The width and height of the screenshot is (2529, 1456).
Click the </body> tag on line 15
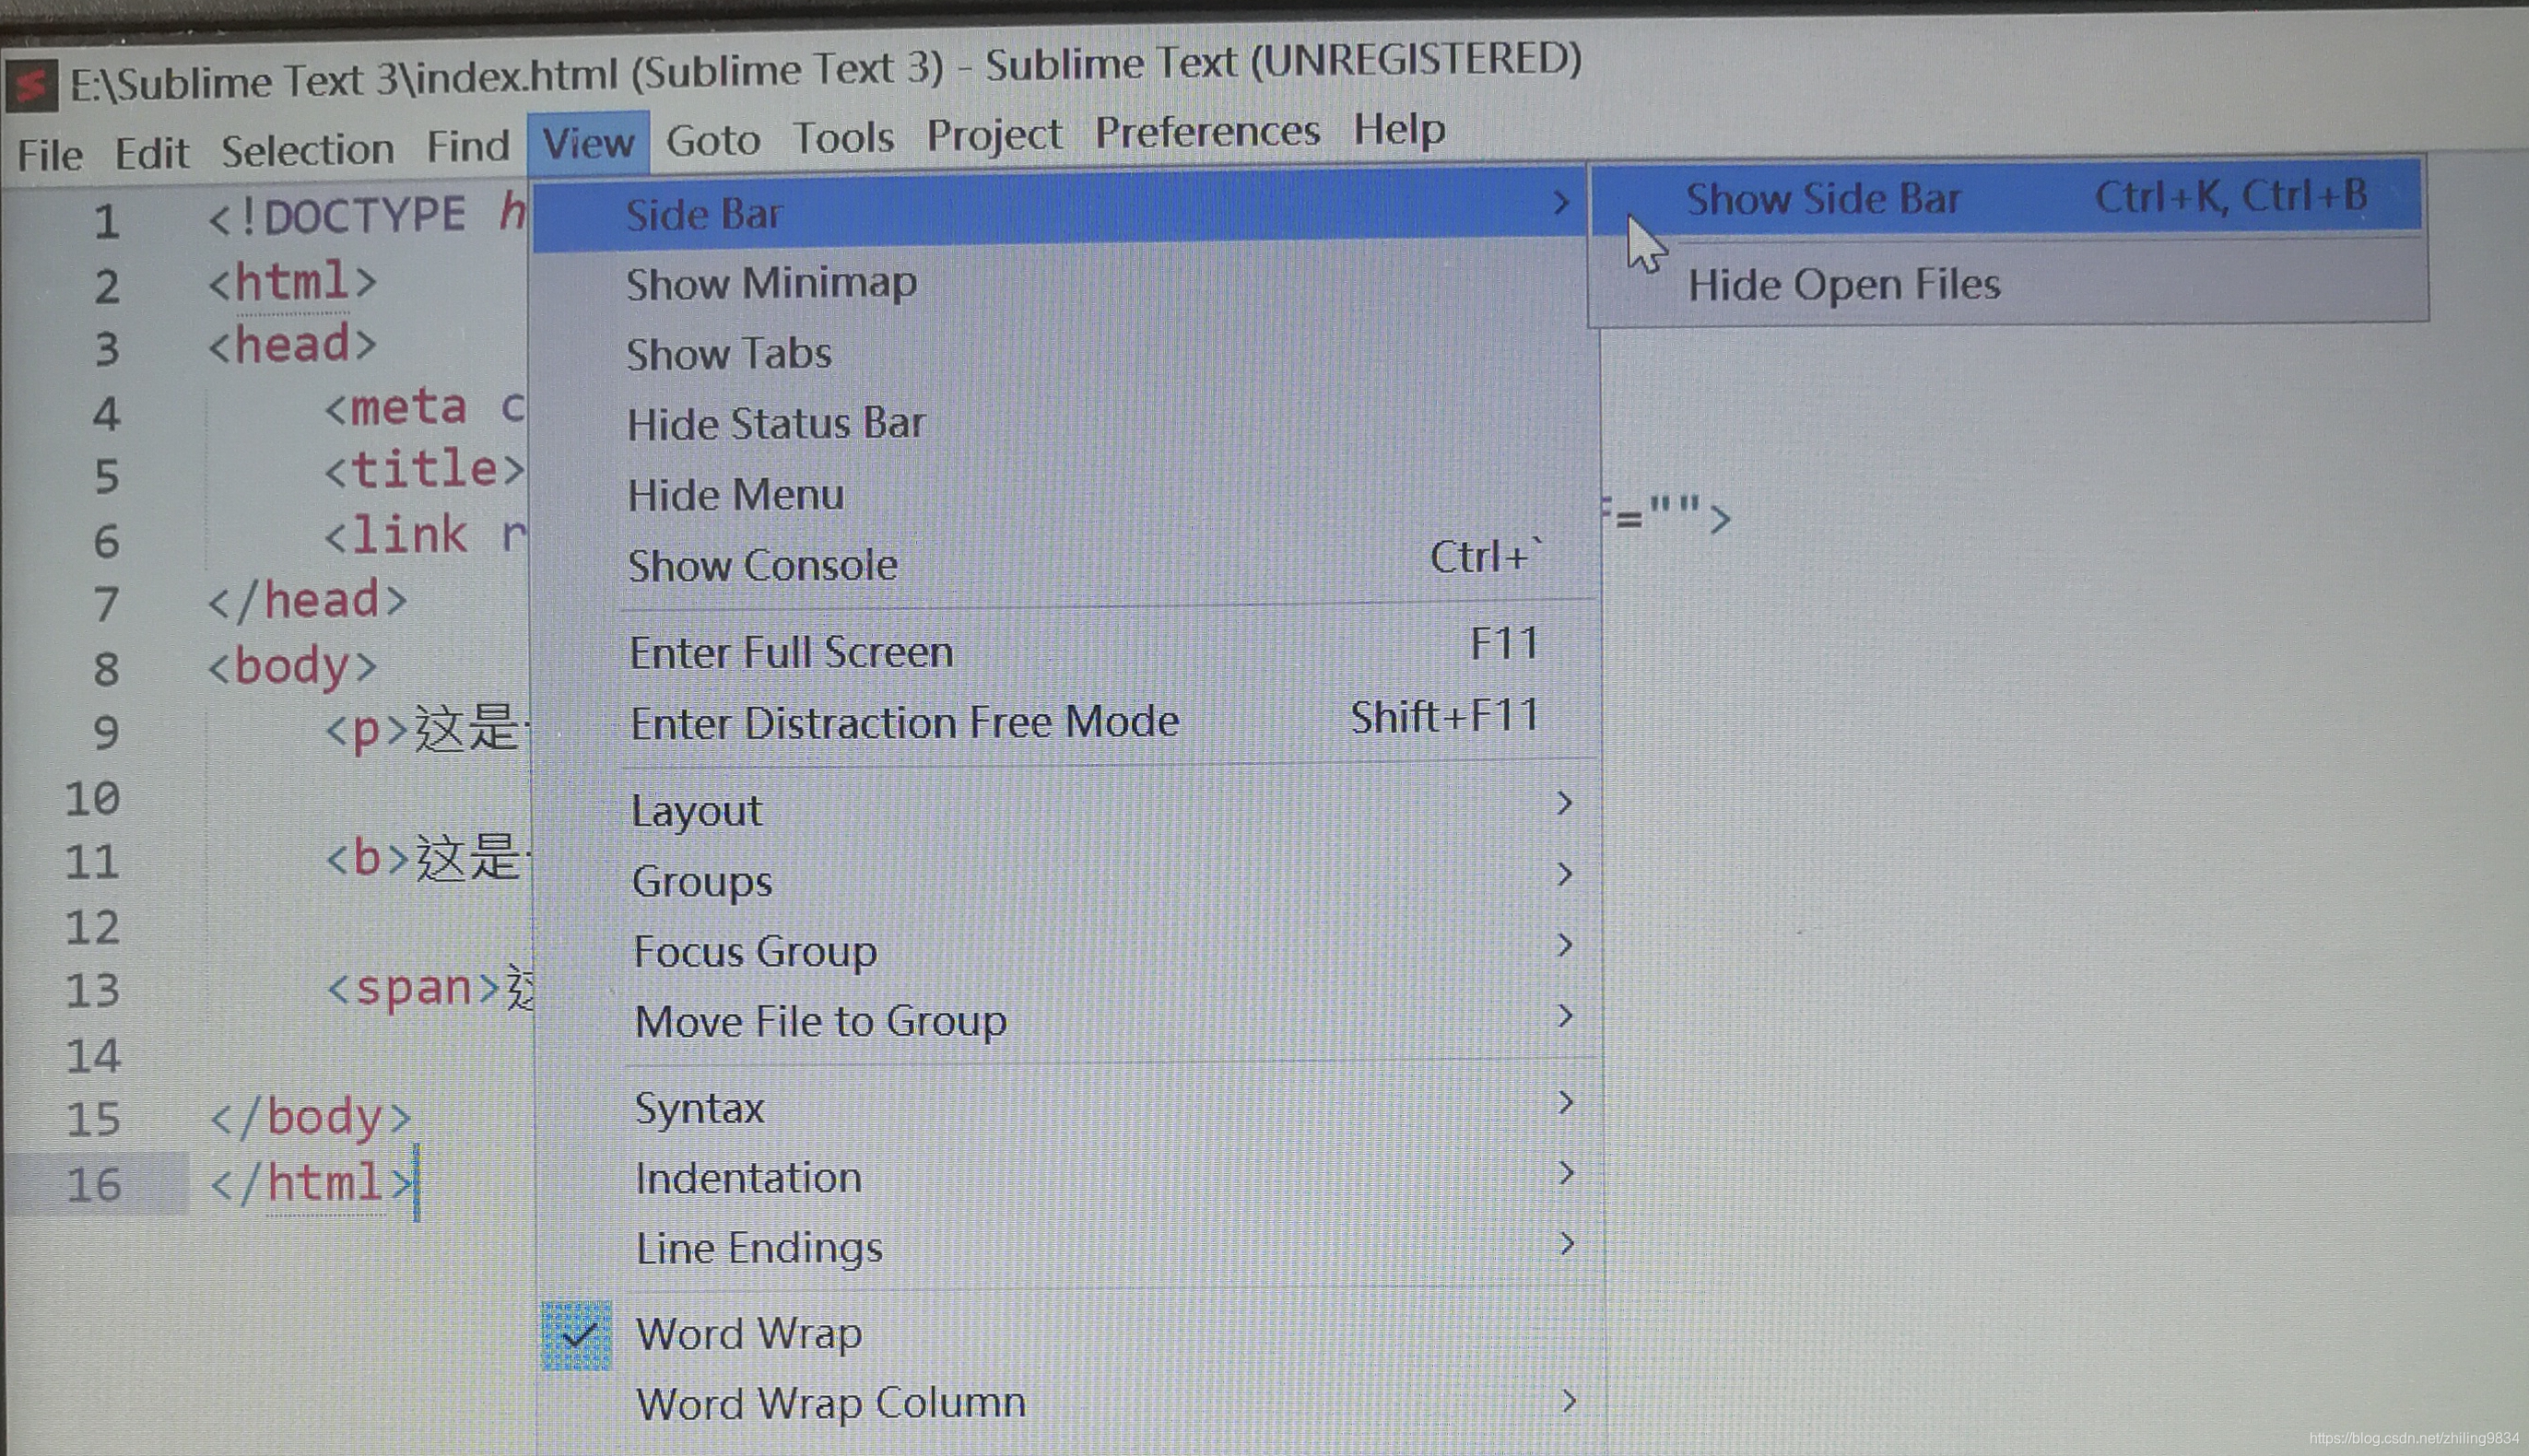[x=311, y=1117]
